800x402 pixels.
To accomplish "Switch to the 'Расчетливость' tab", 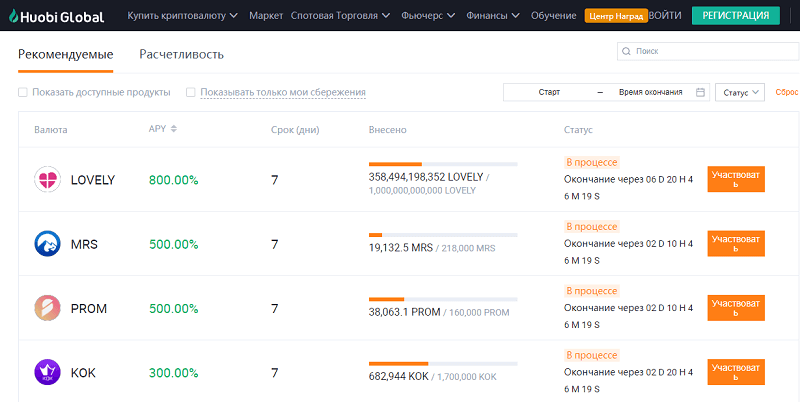I will point(182,54).
